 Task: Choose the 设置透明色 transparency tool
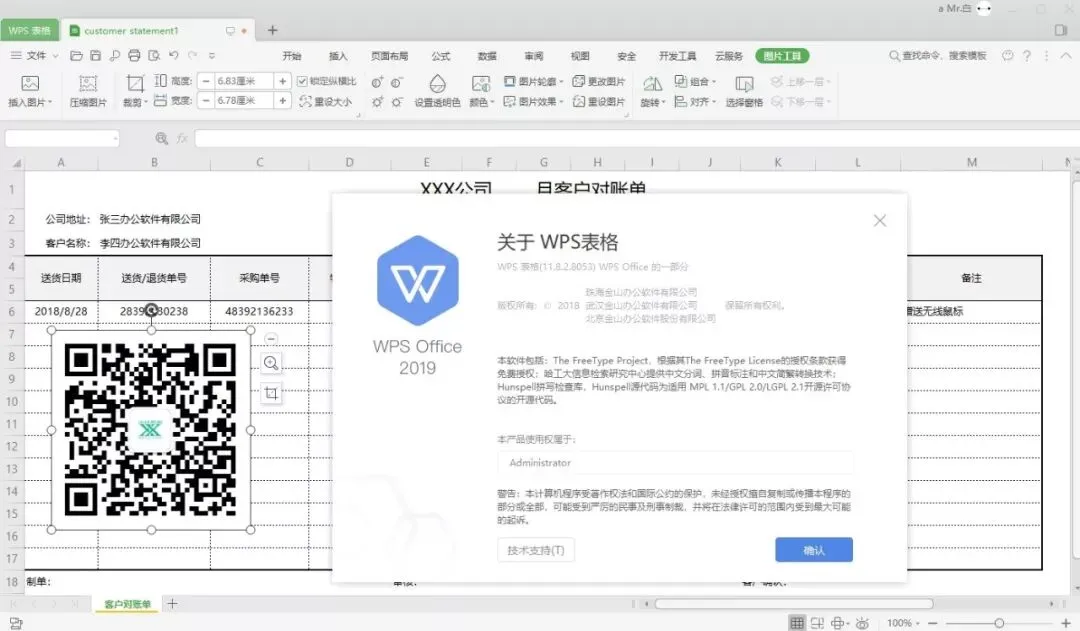437,90
